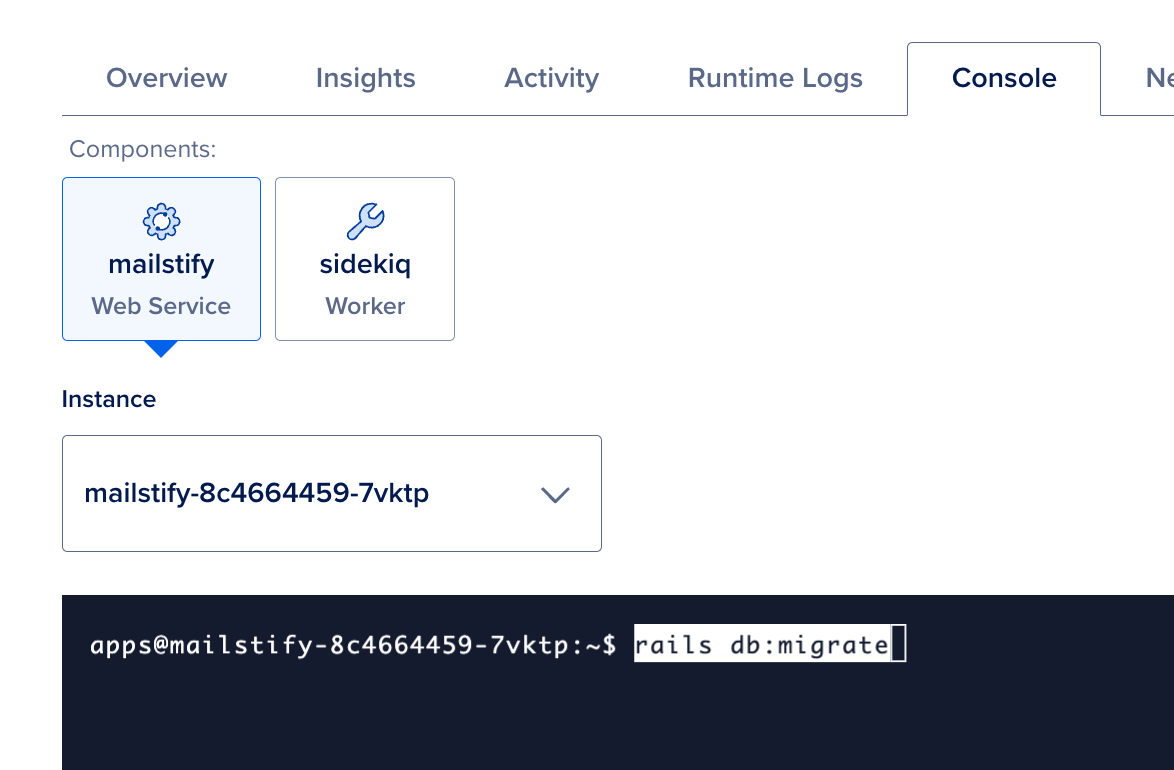
Task: Click the highlighted rails db:migrate command text
Action: [762, 643]
